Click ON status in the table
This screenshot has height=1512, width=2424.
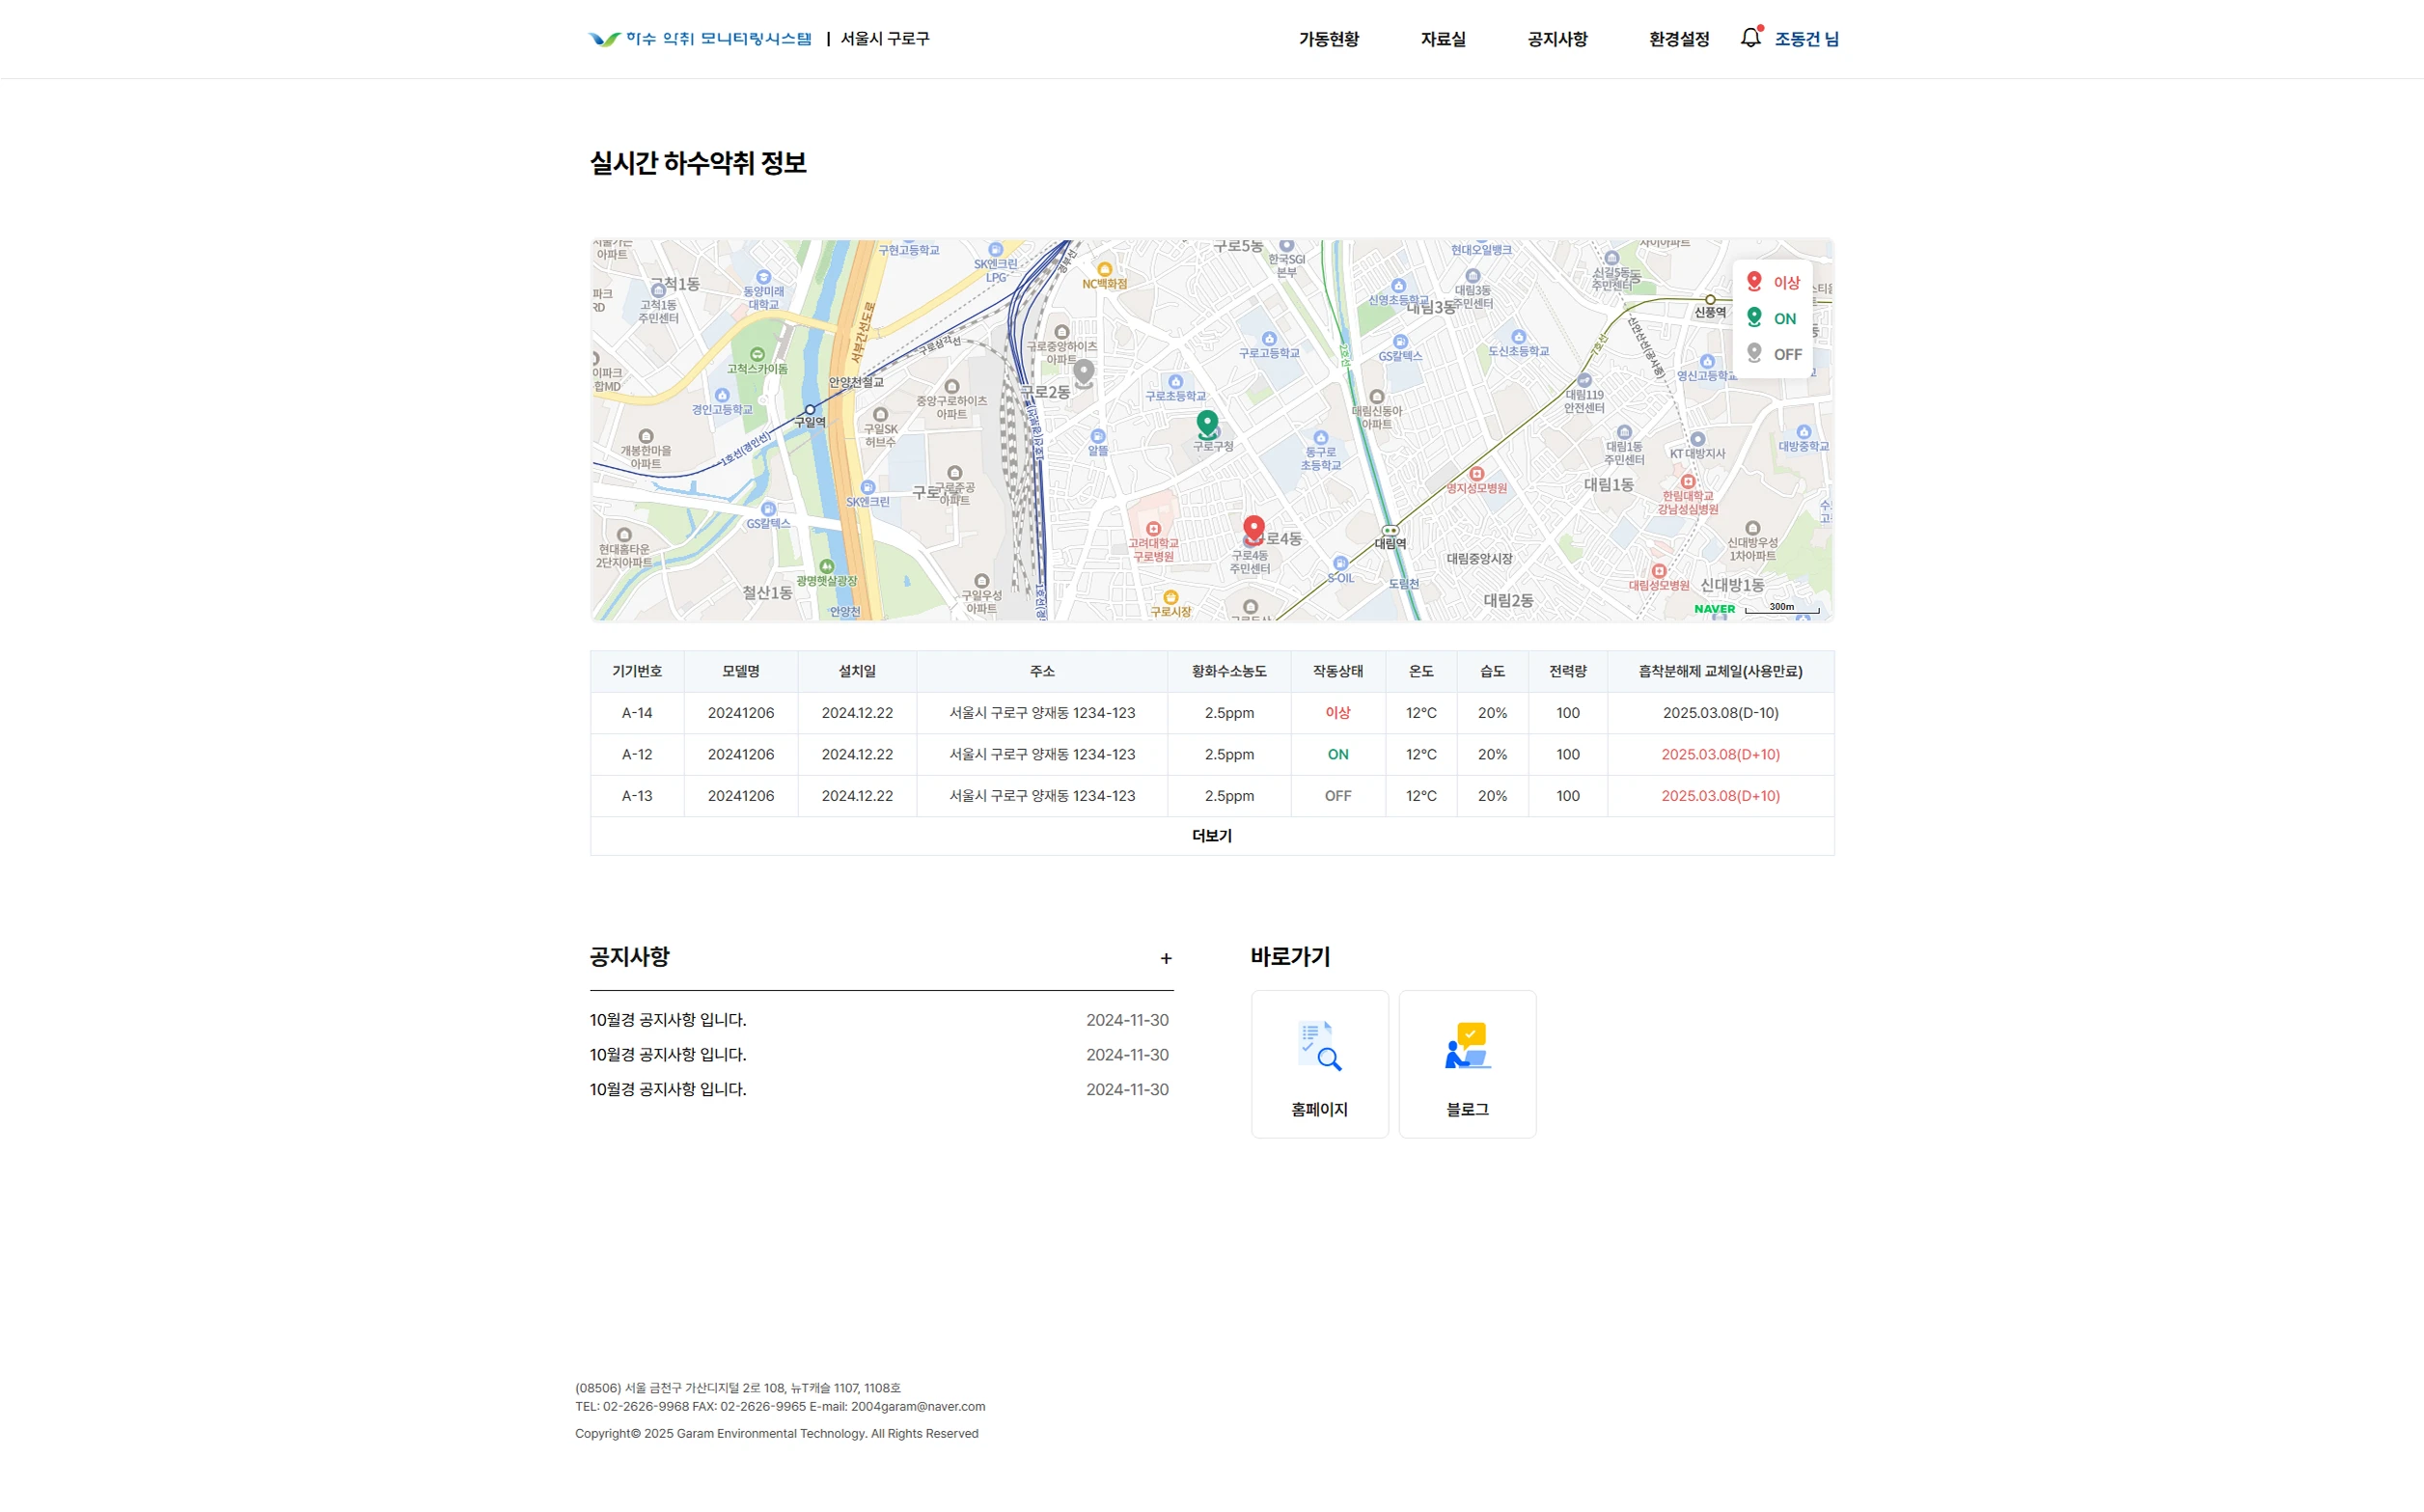(x=1338, y=755)
